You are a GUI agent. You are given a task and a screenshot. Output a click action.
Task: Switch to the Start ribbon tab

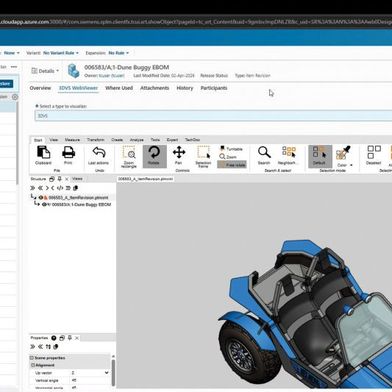pyautogui.click(x=38, y=140)
